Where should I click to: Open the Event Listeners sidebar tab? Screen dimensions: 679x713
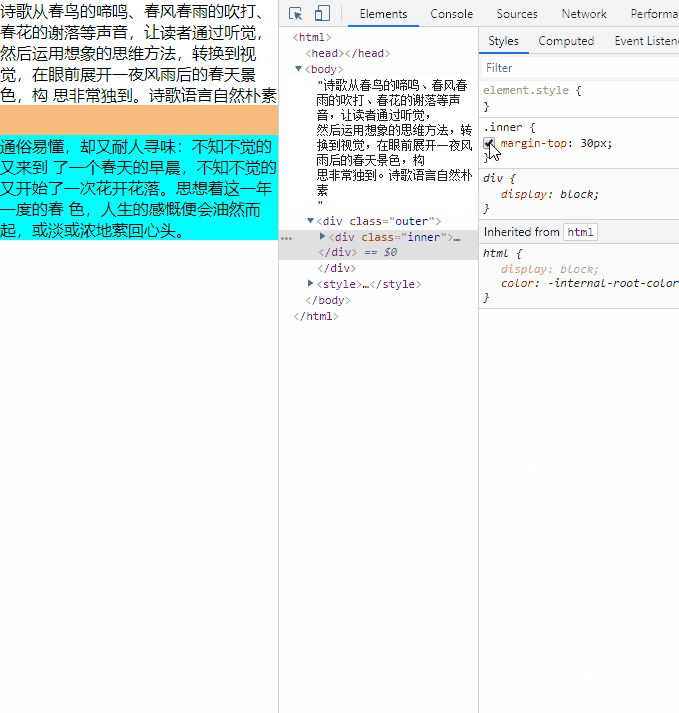point(646,41)
